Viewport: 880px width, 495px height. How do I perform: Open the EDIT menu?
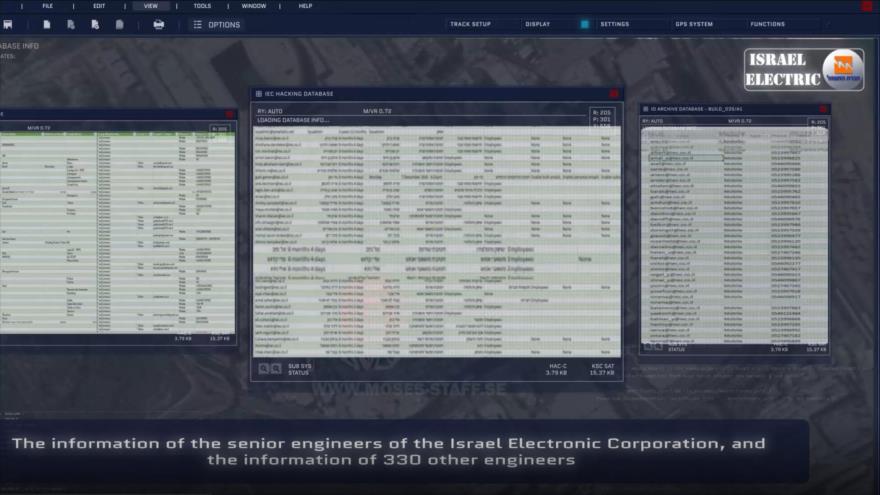point(99,6)
